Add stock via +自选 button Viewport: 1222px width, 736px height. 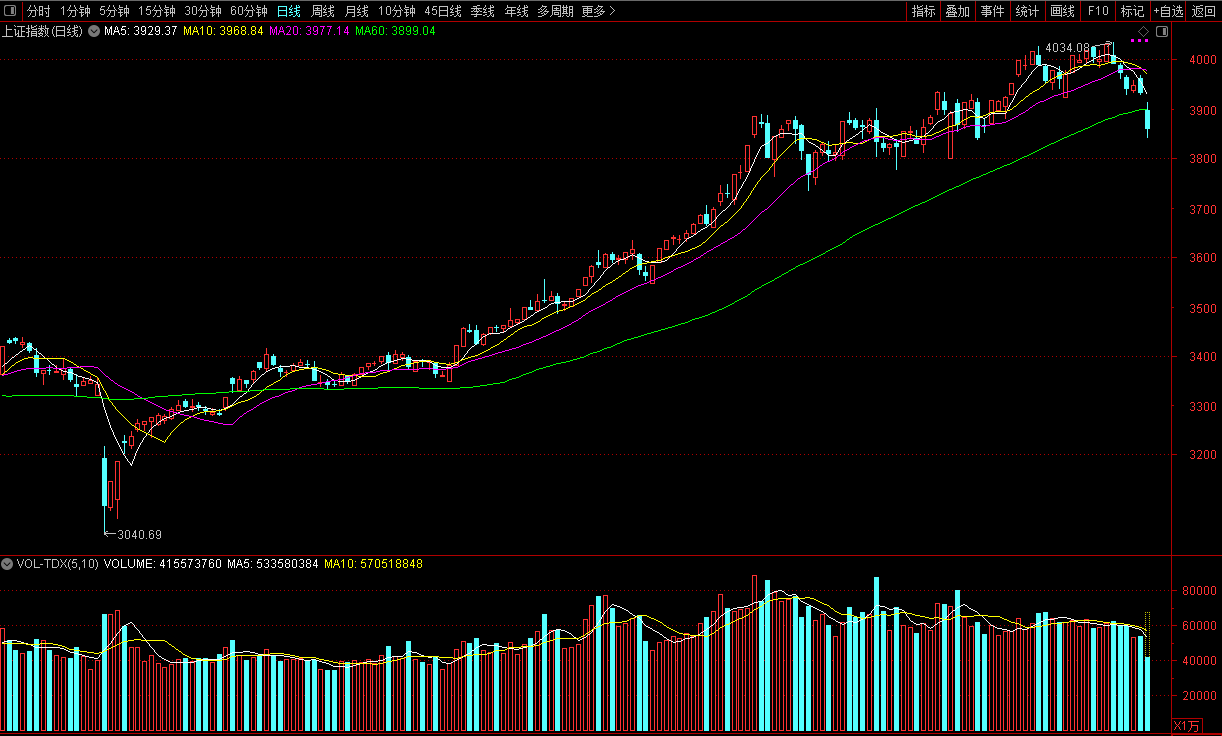[1167, 11]
